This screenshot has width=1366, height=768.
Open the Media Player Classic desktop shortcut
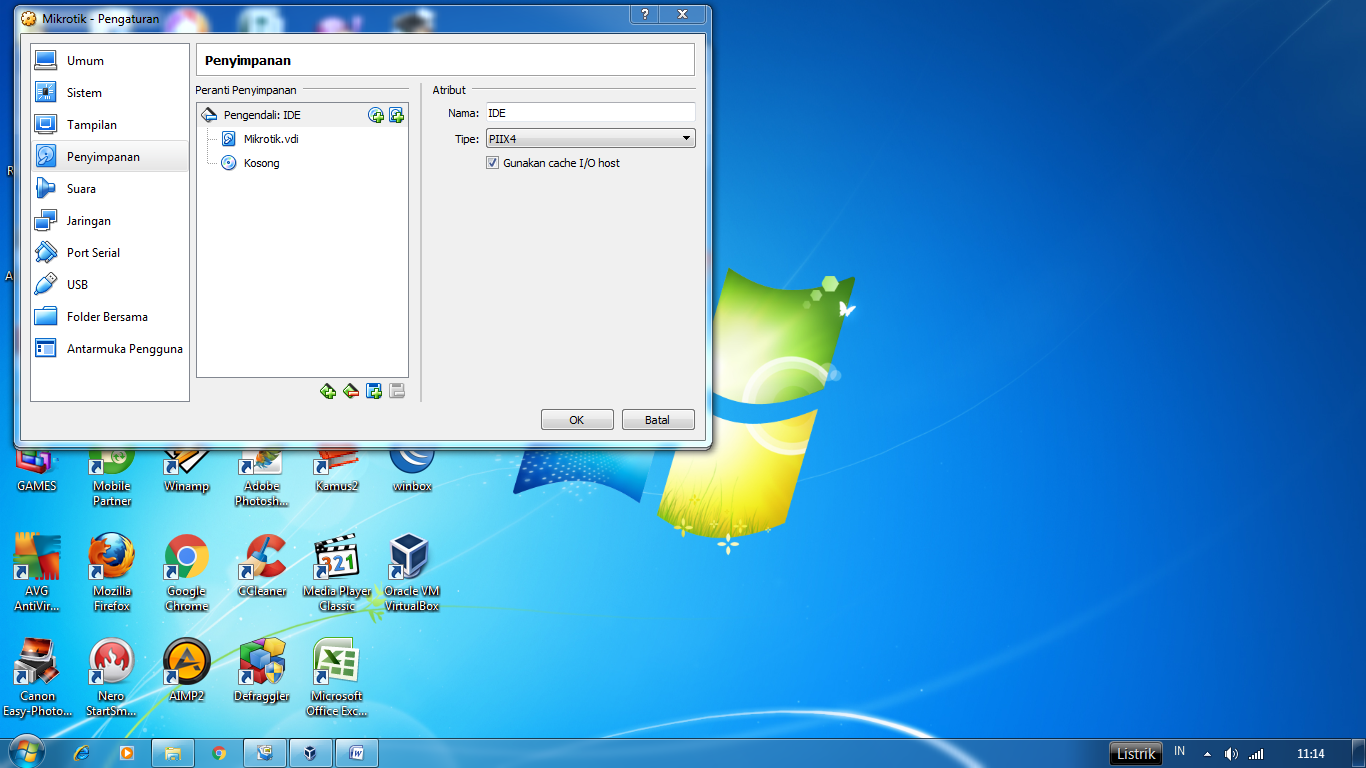[x=337, y=572]
